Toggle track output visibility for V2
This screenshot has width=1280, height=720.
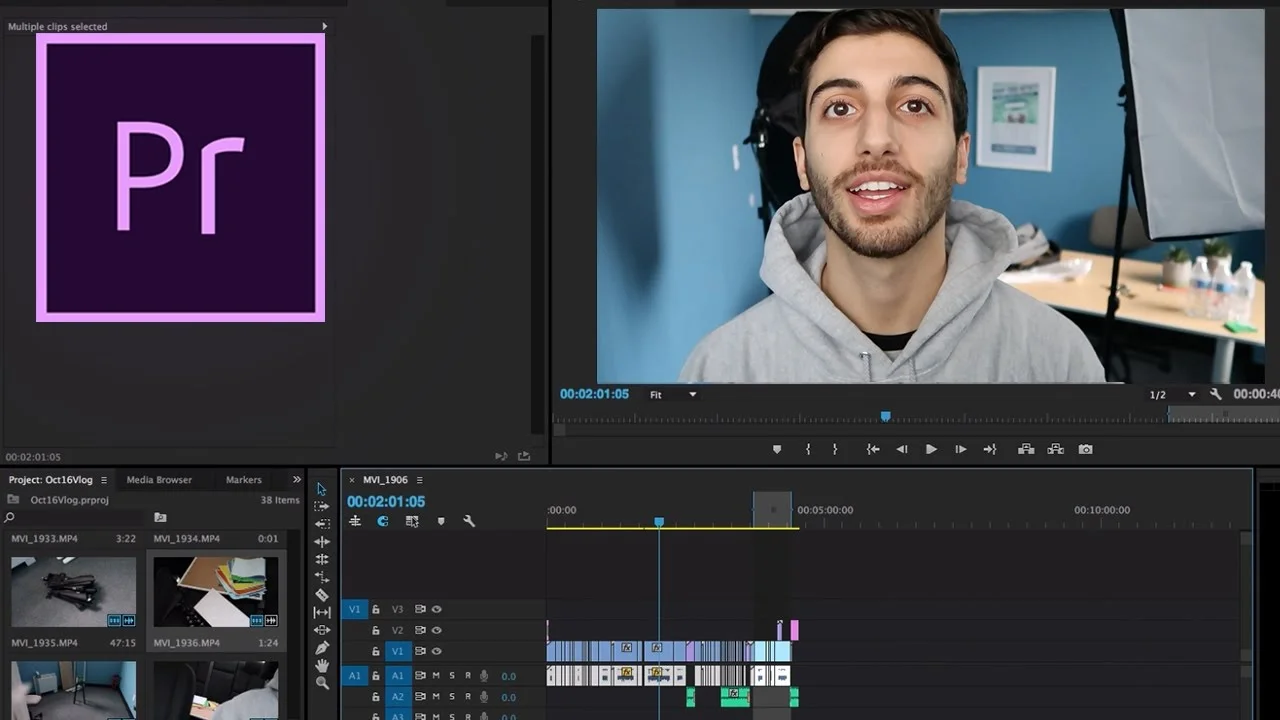(x=437, y=631)
